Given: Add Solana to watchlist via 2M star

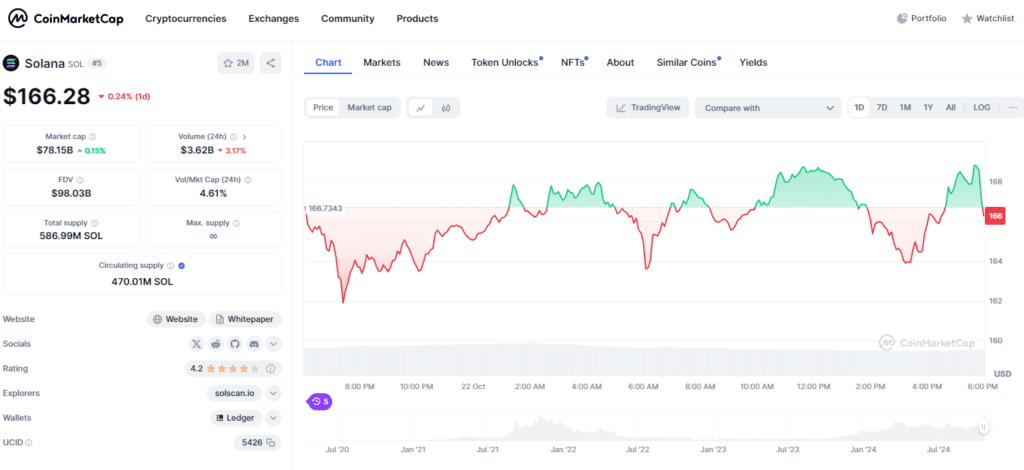Looking at the screenshot, I should point(236,63).
